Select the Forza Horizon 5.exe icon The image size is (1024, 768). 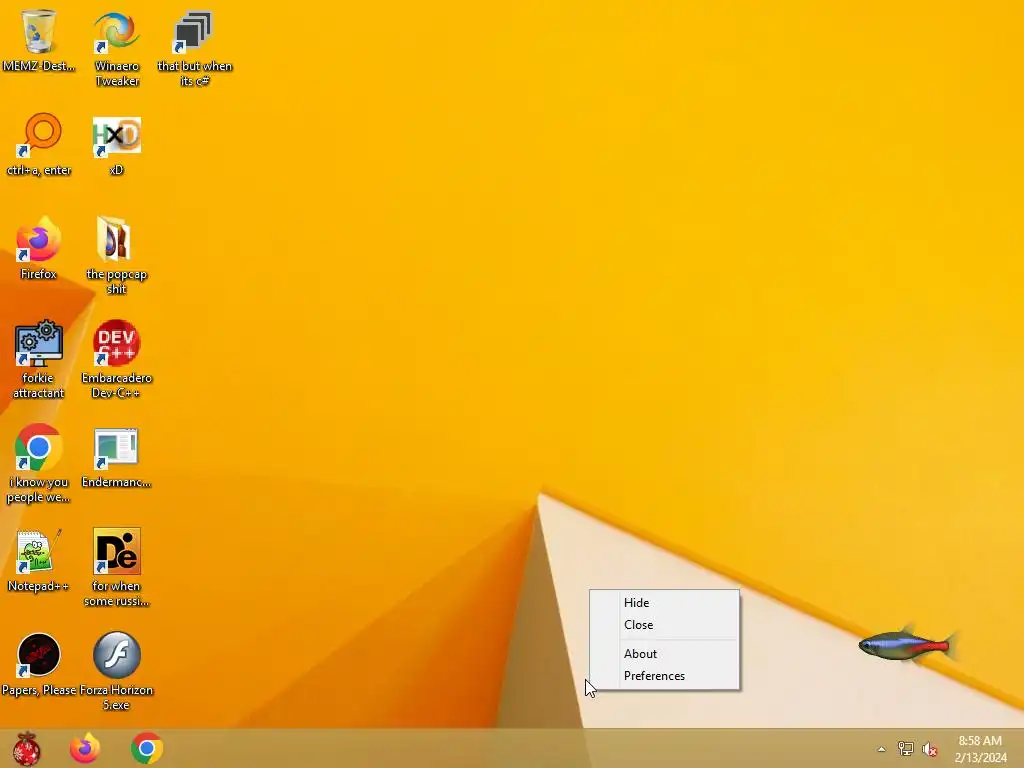pyautogui.click(x=116, y=671)
